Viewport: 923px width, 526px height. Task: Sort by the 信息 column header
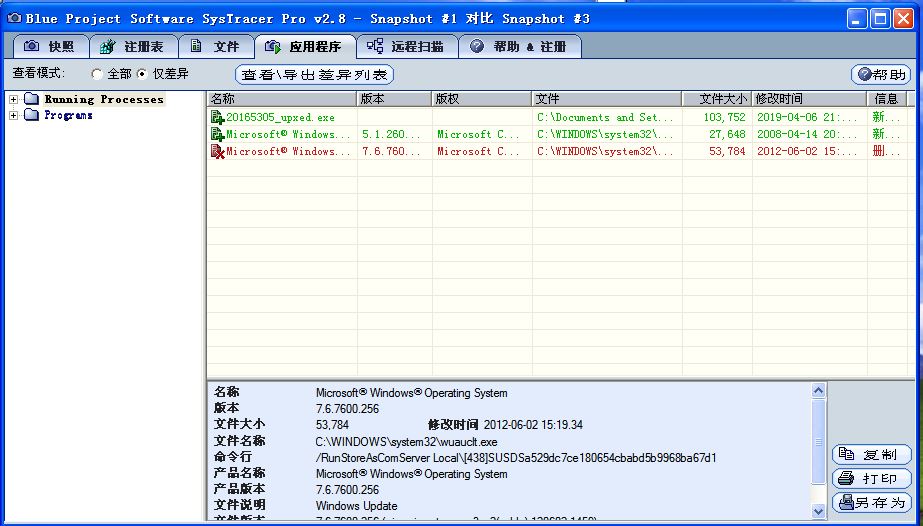point(887,99)
